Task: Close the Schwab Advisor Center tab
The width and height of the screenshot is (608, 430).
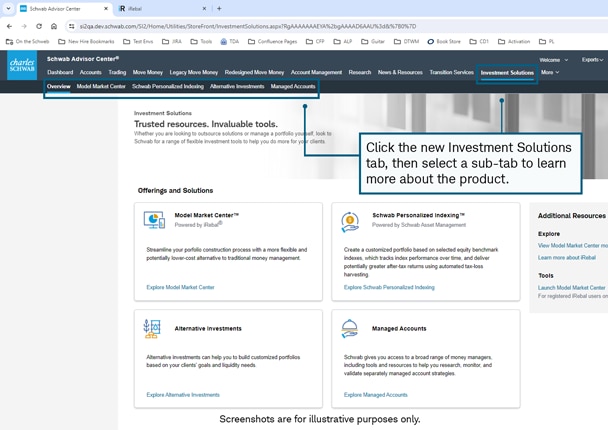Action: pos(106,9)
